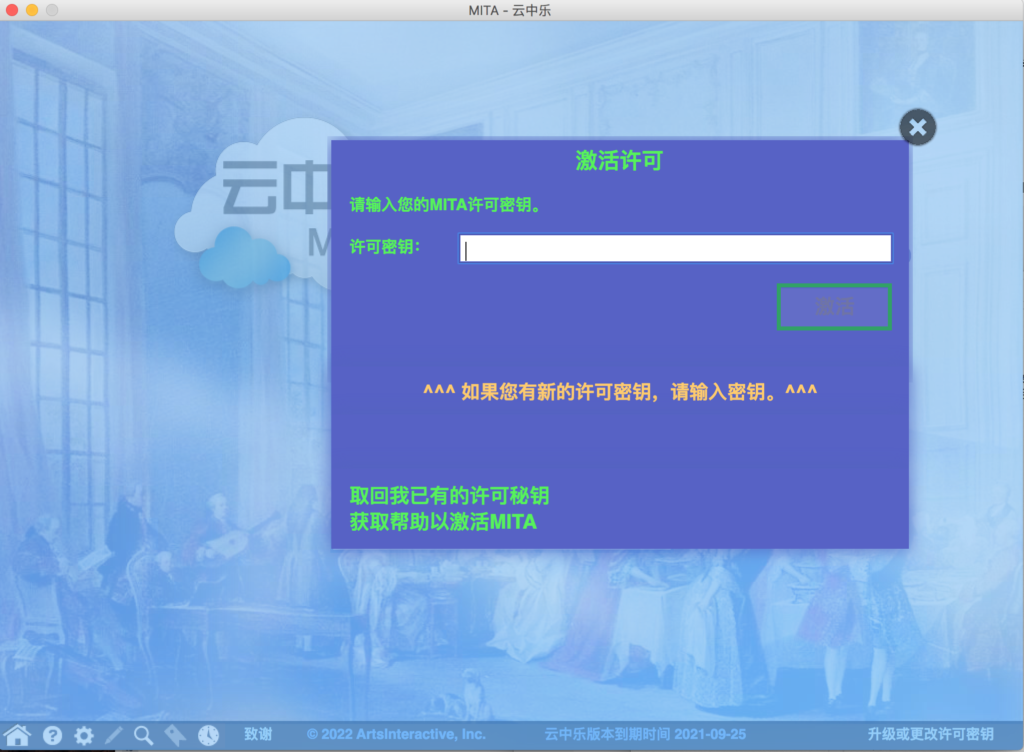Click the 云中乐版本到期时间 expiration text
The height and width of the screenshot is (752, 1024).
pyautogui.click(x=645, y=735)
